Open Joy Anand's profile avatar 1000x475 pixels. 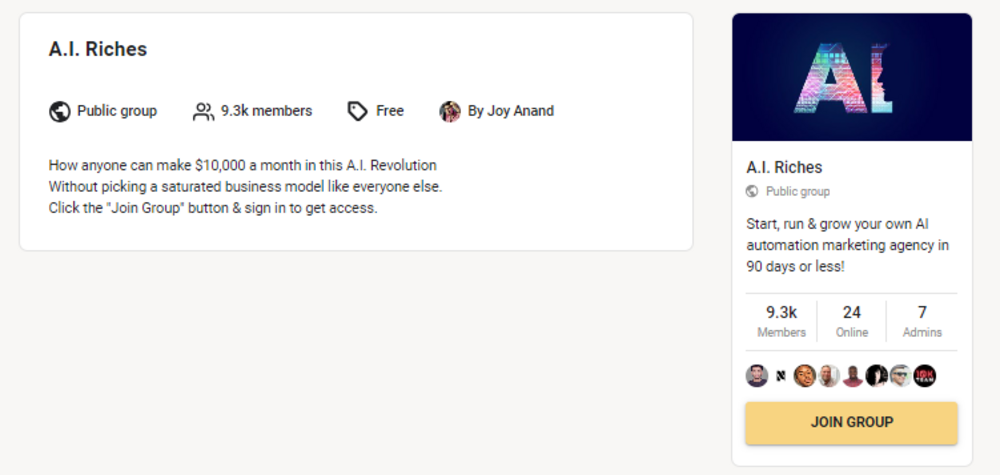pos(450,112)
